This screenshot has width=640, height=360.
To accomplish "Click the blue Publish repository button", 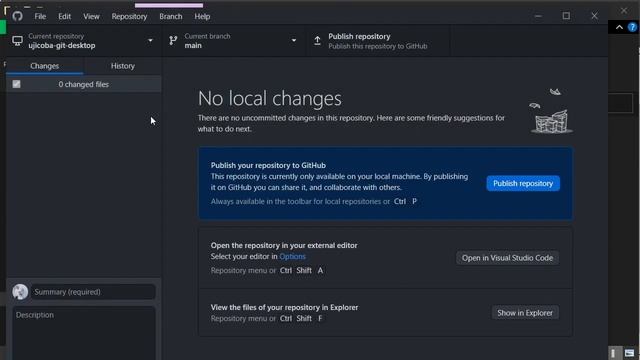I will tap(523, 183).
